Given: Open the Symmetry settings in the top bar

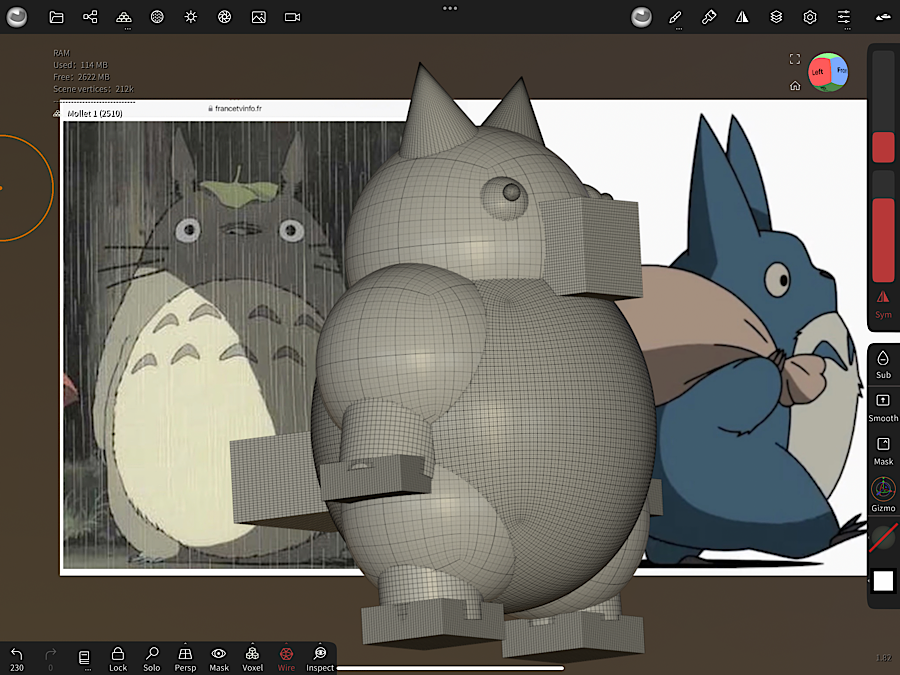Looking at the screenshot, I should point(742,17).
